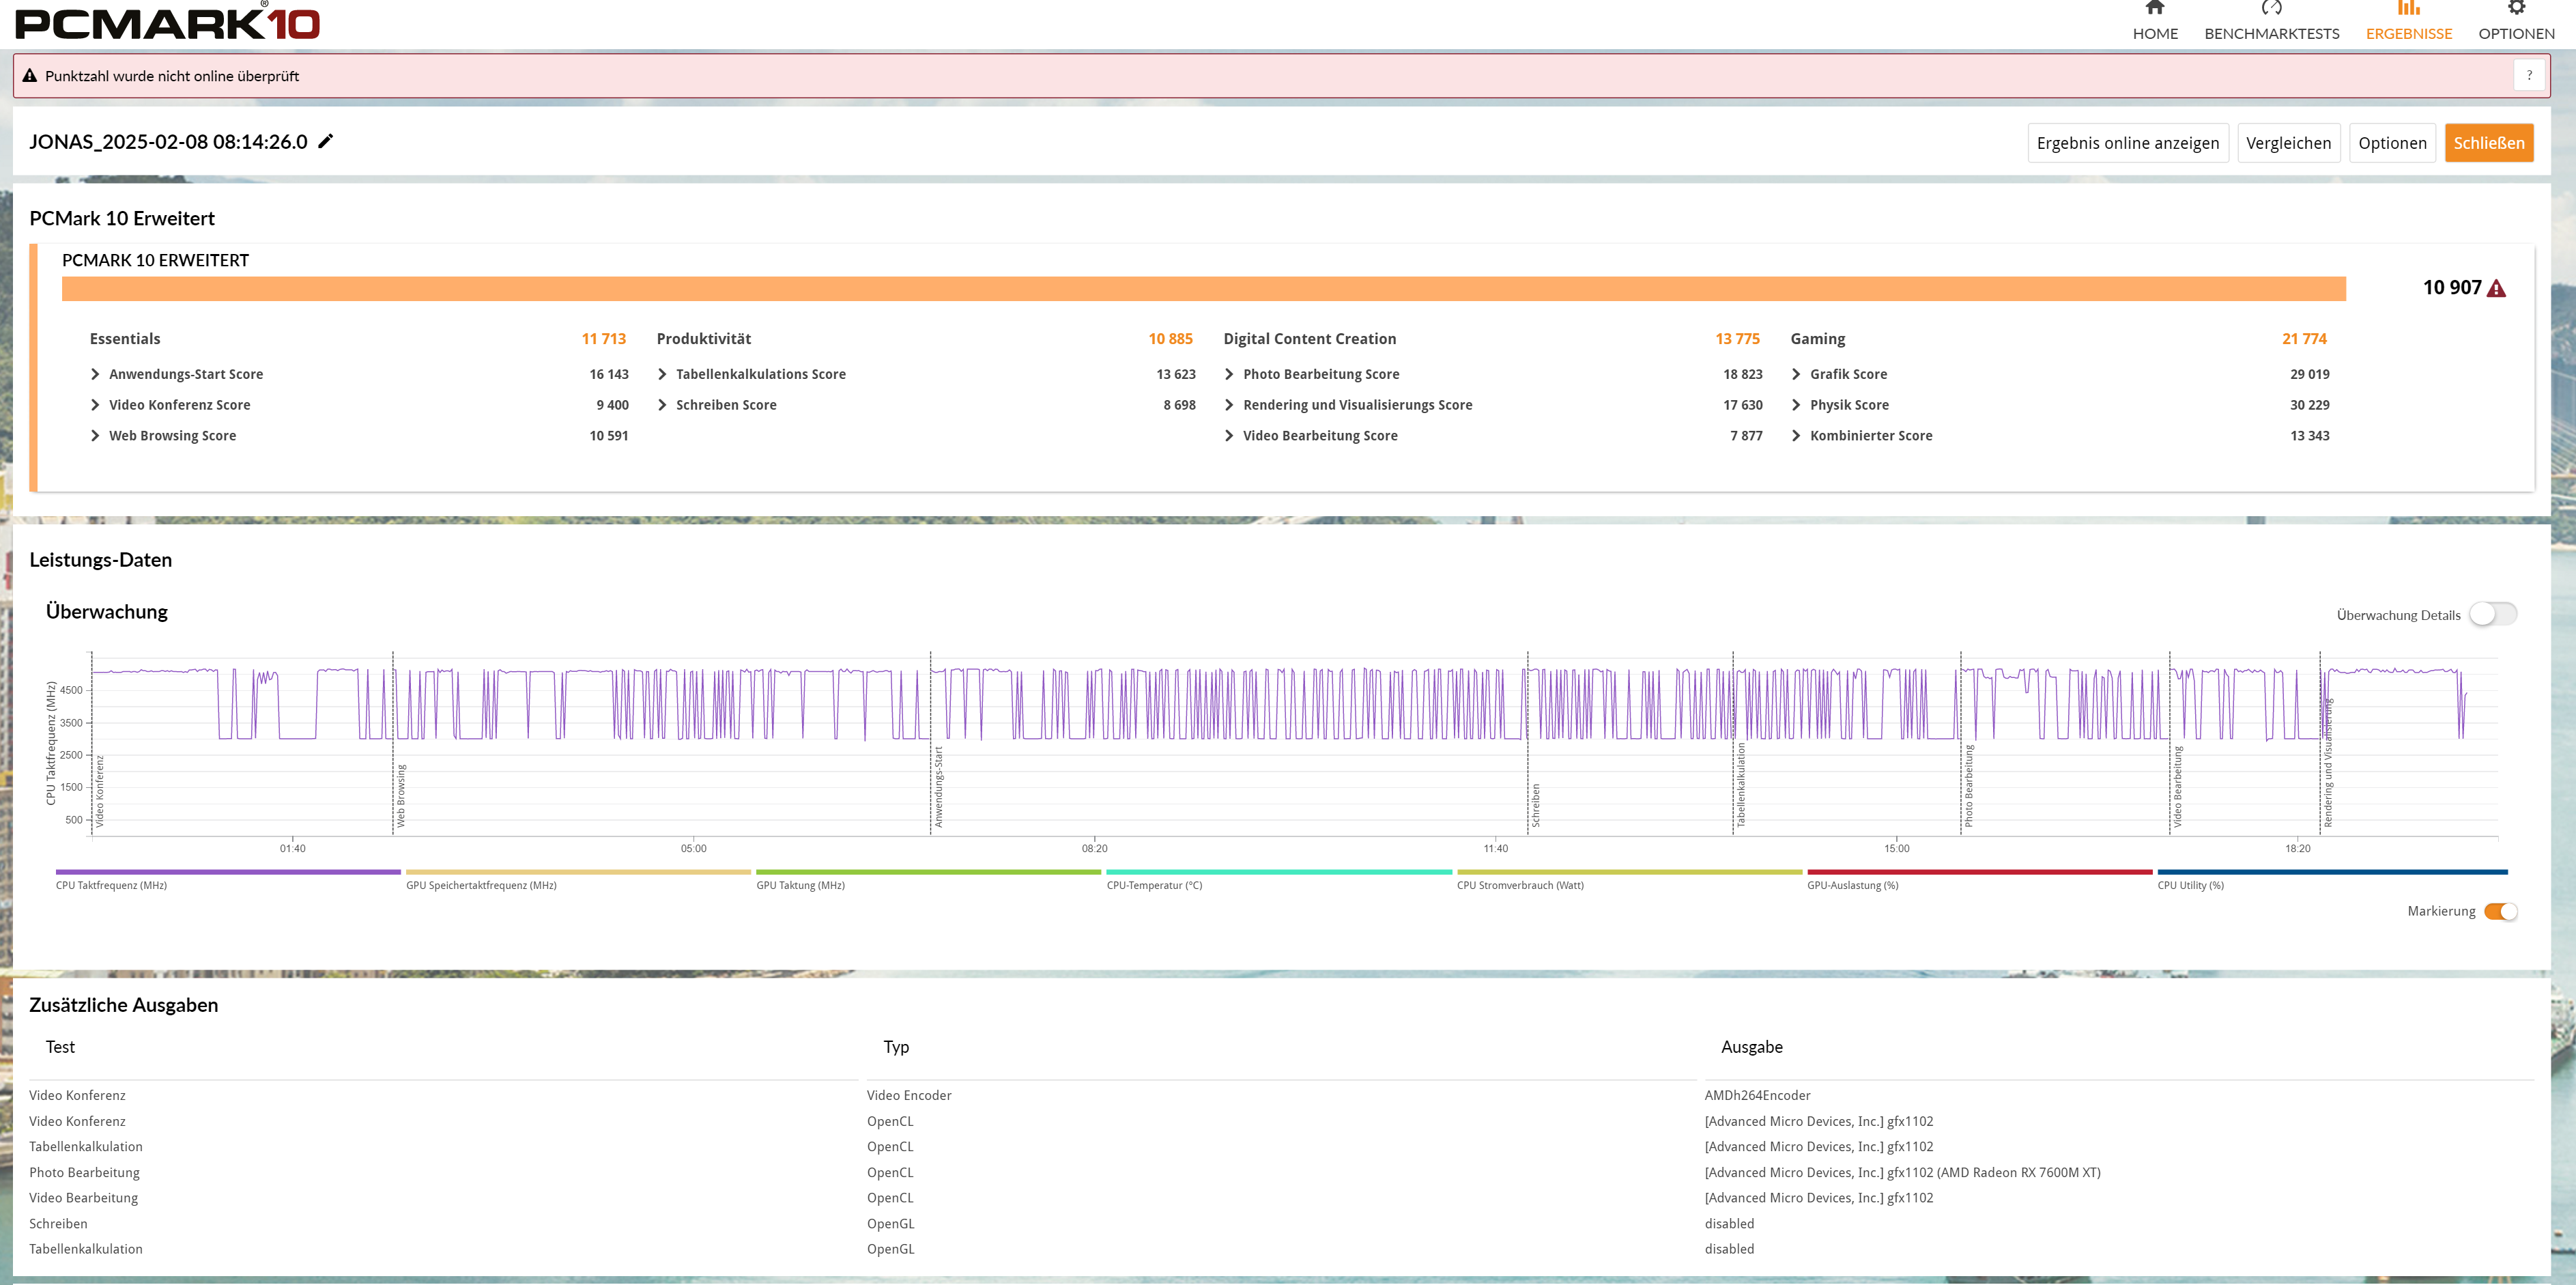The width and height of the screenshot is (2576, 1285).
Task: Expand Photo Bearbeitung Score row
Action: click(1230, 374)
